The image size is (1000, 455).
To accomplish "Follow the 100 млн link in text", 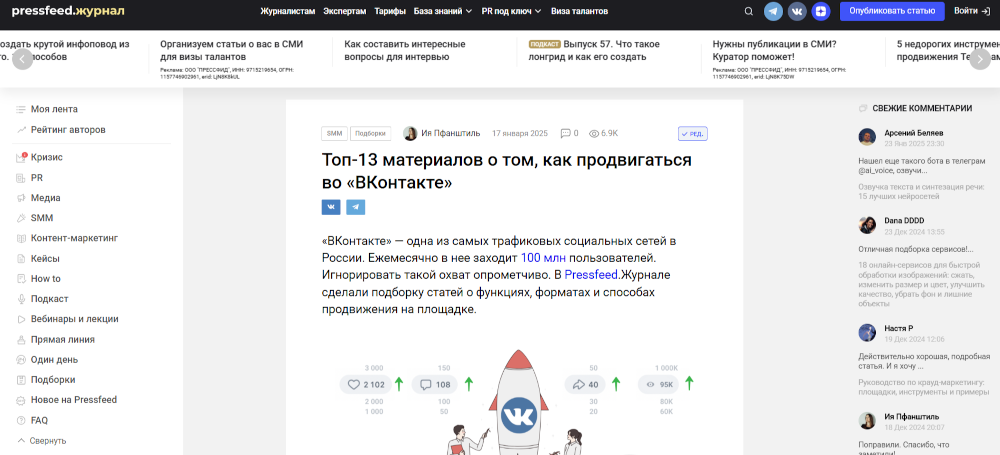I will (x=543, y=258).
